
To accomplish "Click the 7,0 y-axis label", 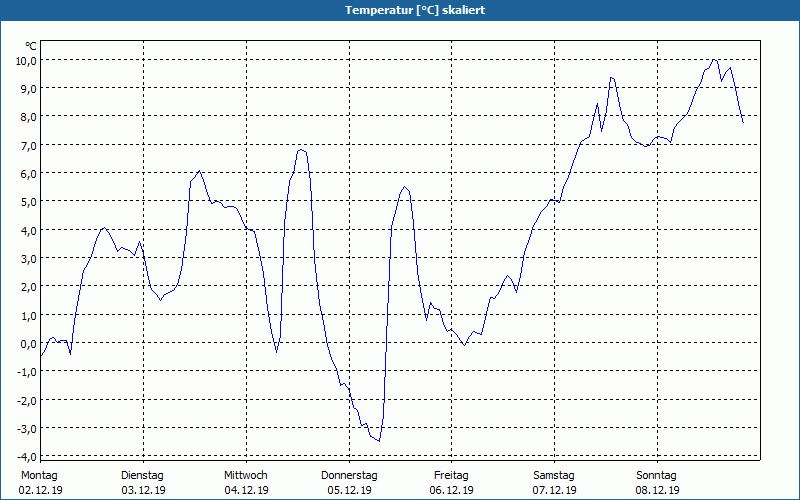I will [x=29, y=145].
